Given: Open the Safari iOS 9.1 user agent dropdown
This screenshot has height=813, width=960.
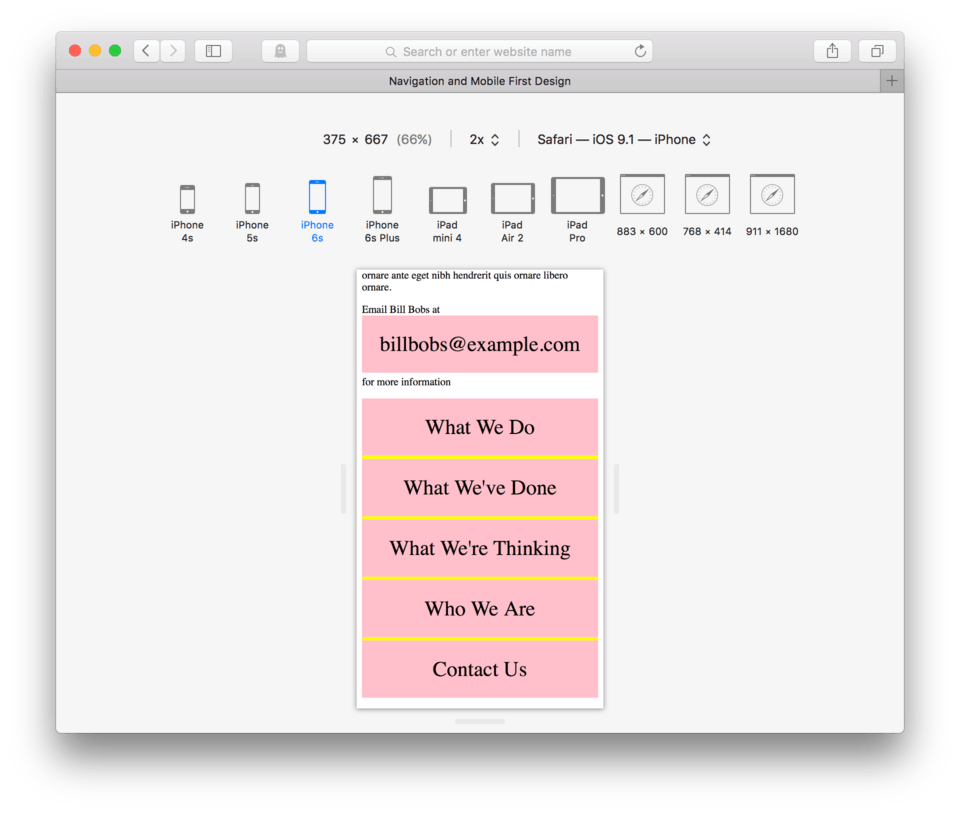Looking at the screenshot, I should tap(624, 140).
